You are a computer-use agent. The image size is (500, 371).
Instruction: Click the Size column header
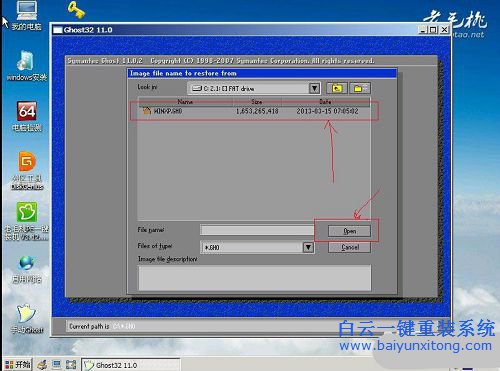tap(257, 102)
